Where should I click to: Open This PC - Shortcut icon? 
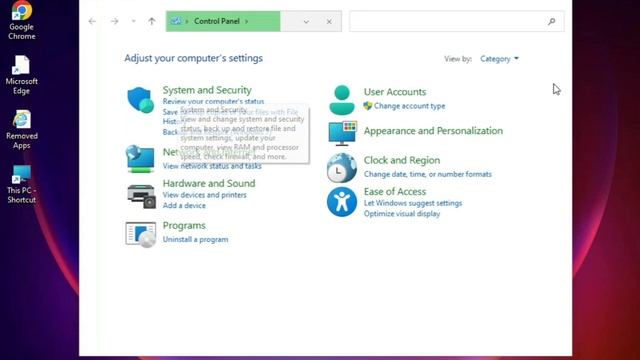[22, 184]
